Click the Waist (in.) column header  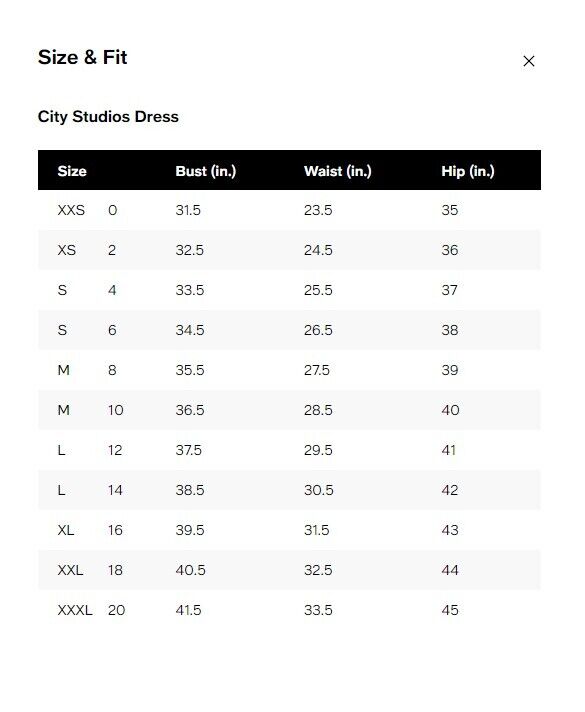337,171
